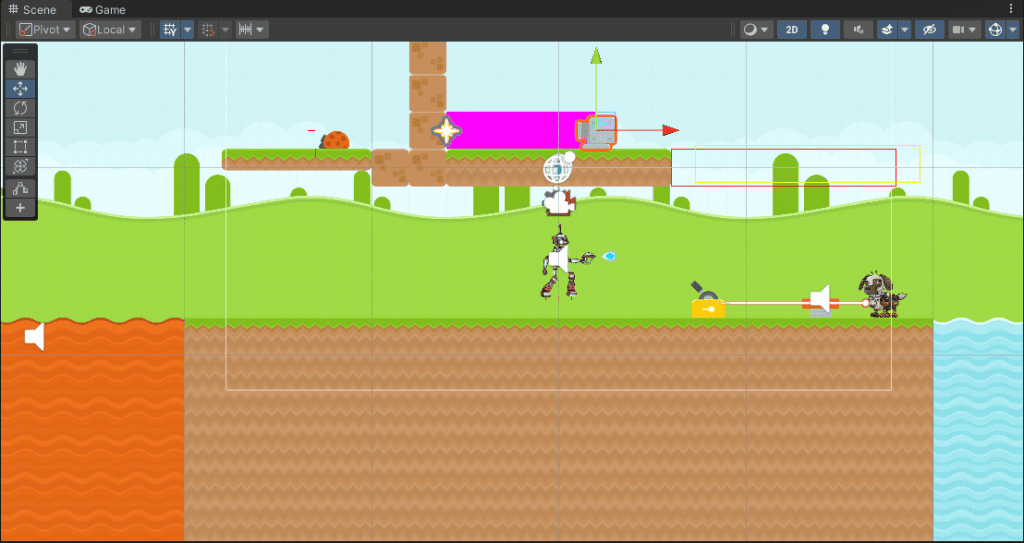Select the ladybug enemy sprite
The image size is (1024, 543).
(335, 140)
